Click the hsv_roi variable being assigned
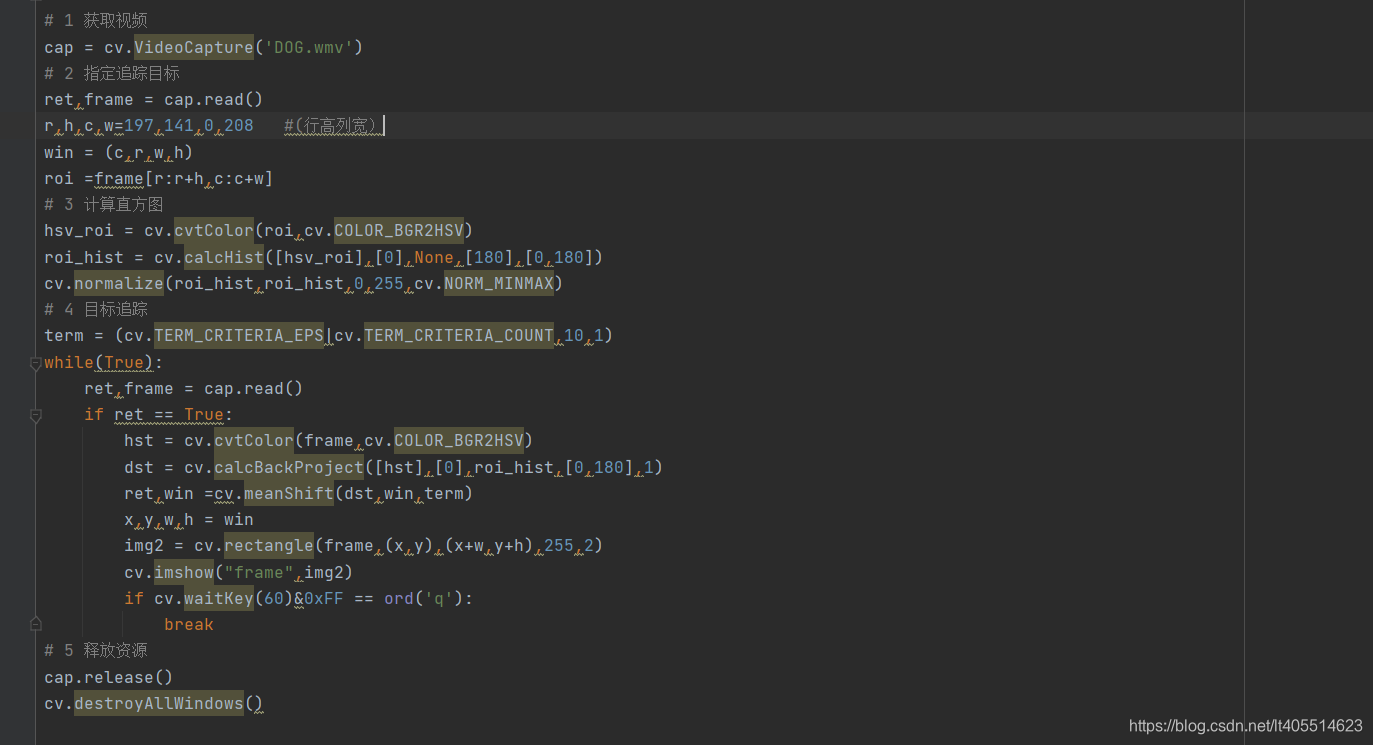The image size is (1373, 745). pos(79,230)
